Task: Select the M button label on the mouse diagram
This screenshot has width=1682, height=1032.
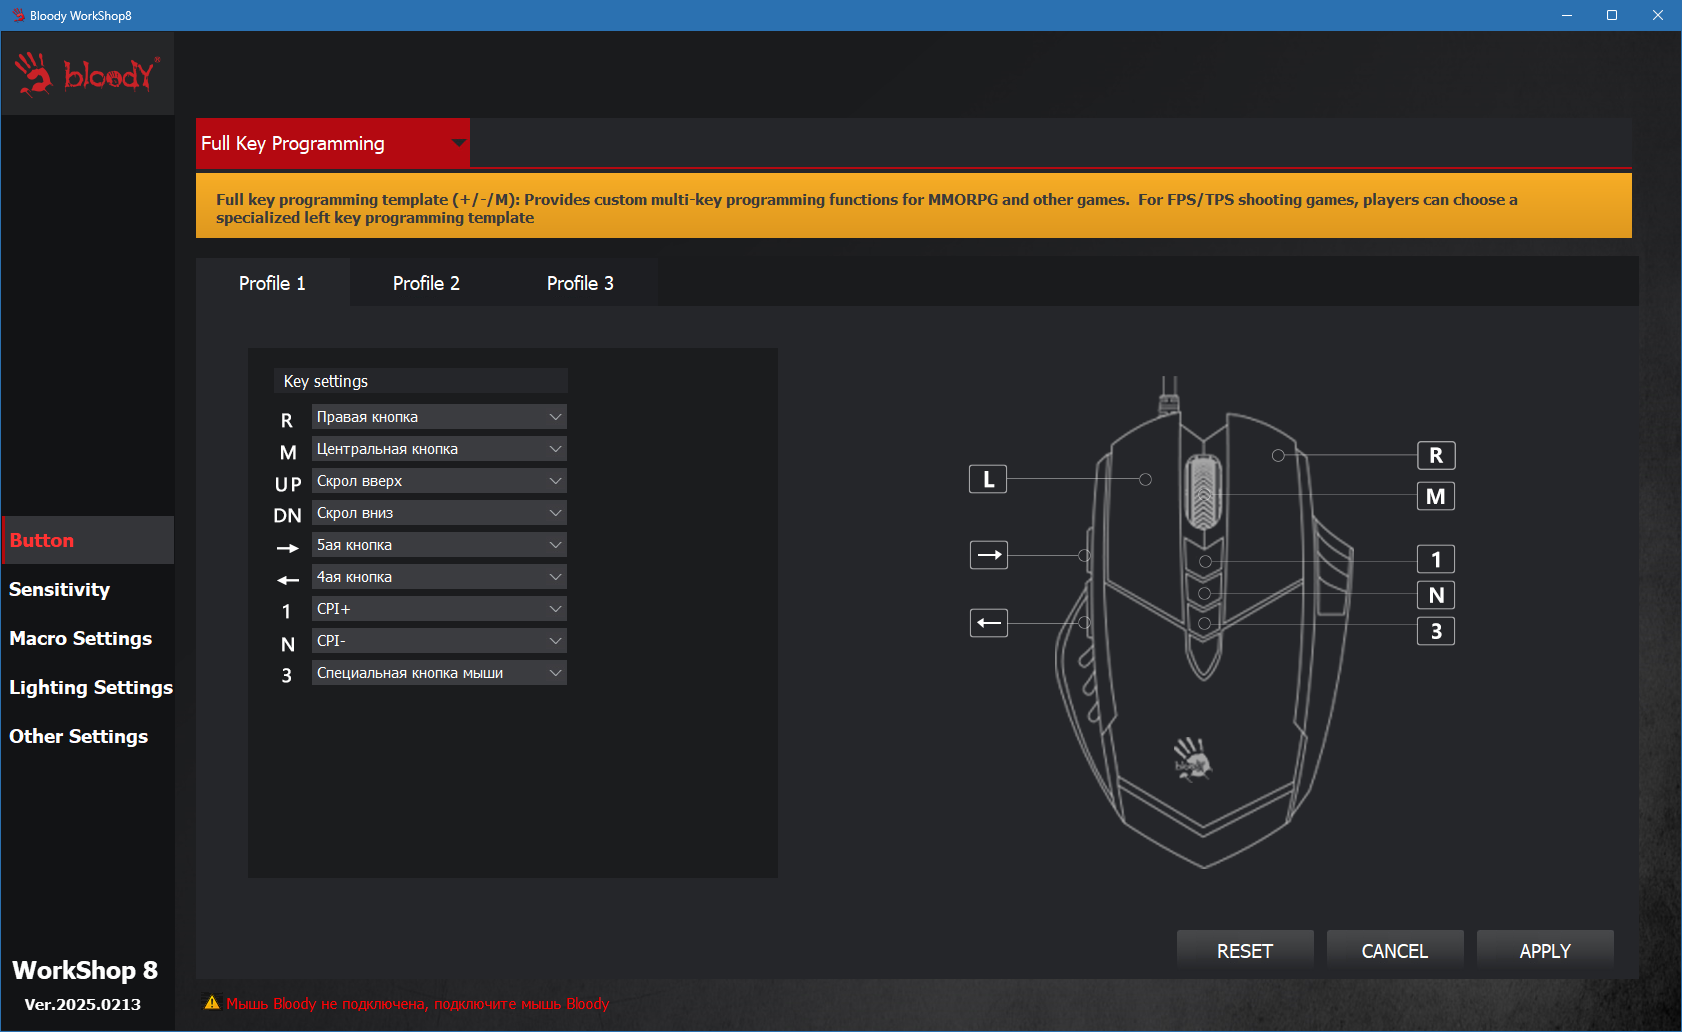Action: 1436,496
